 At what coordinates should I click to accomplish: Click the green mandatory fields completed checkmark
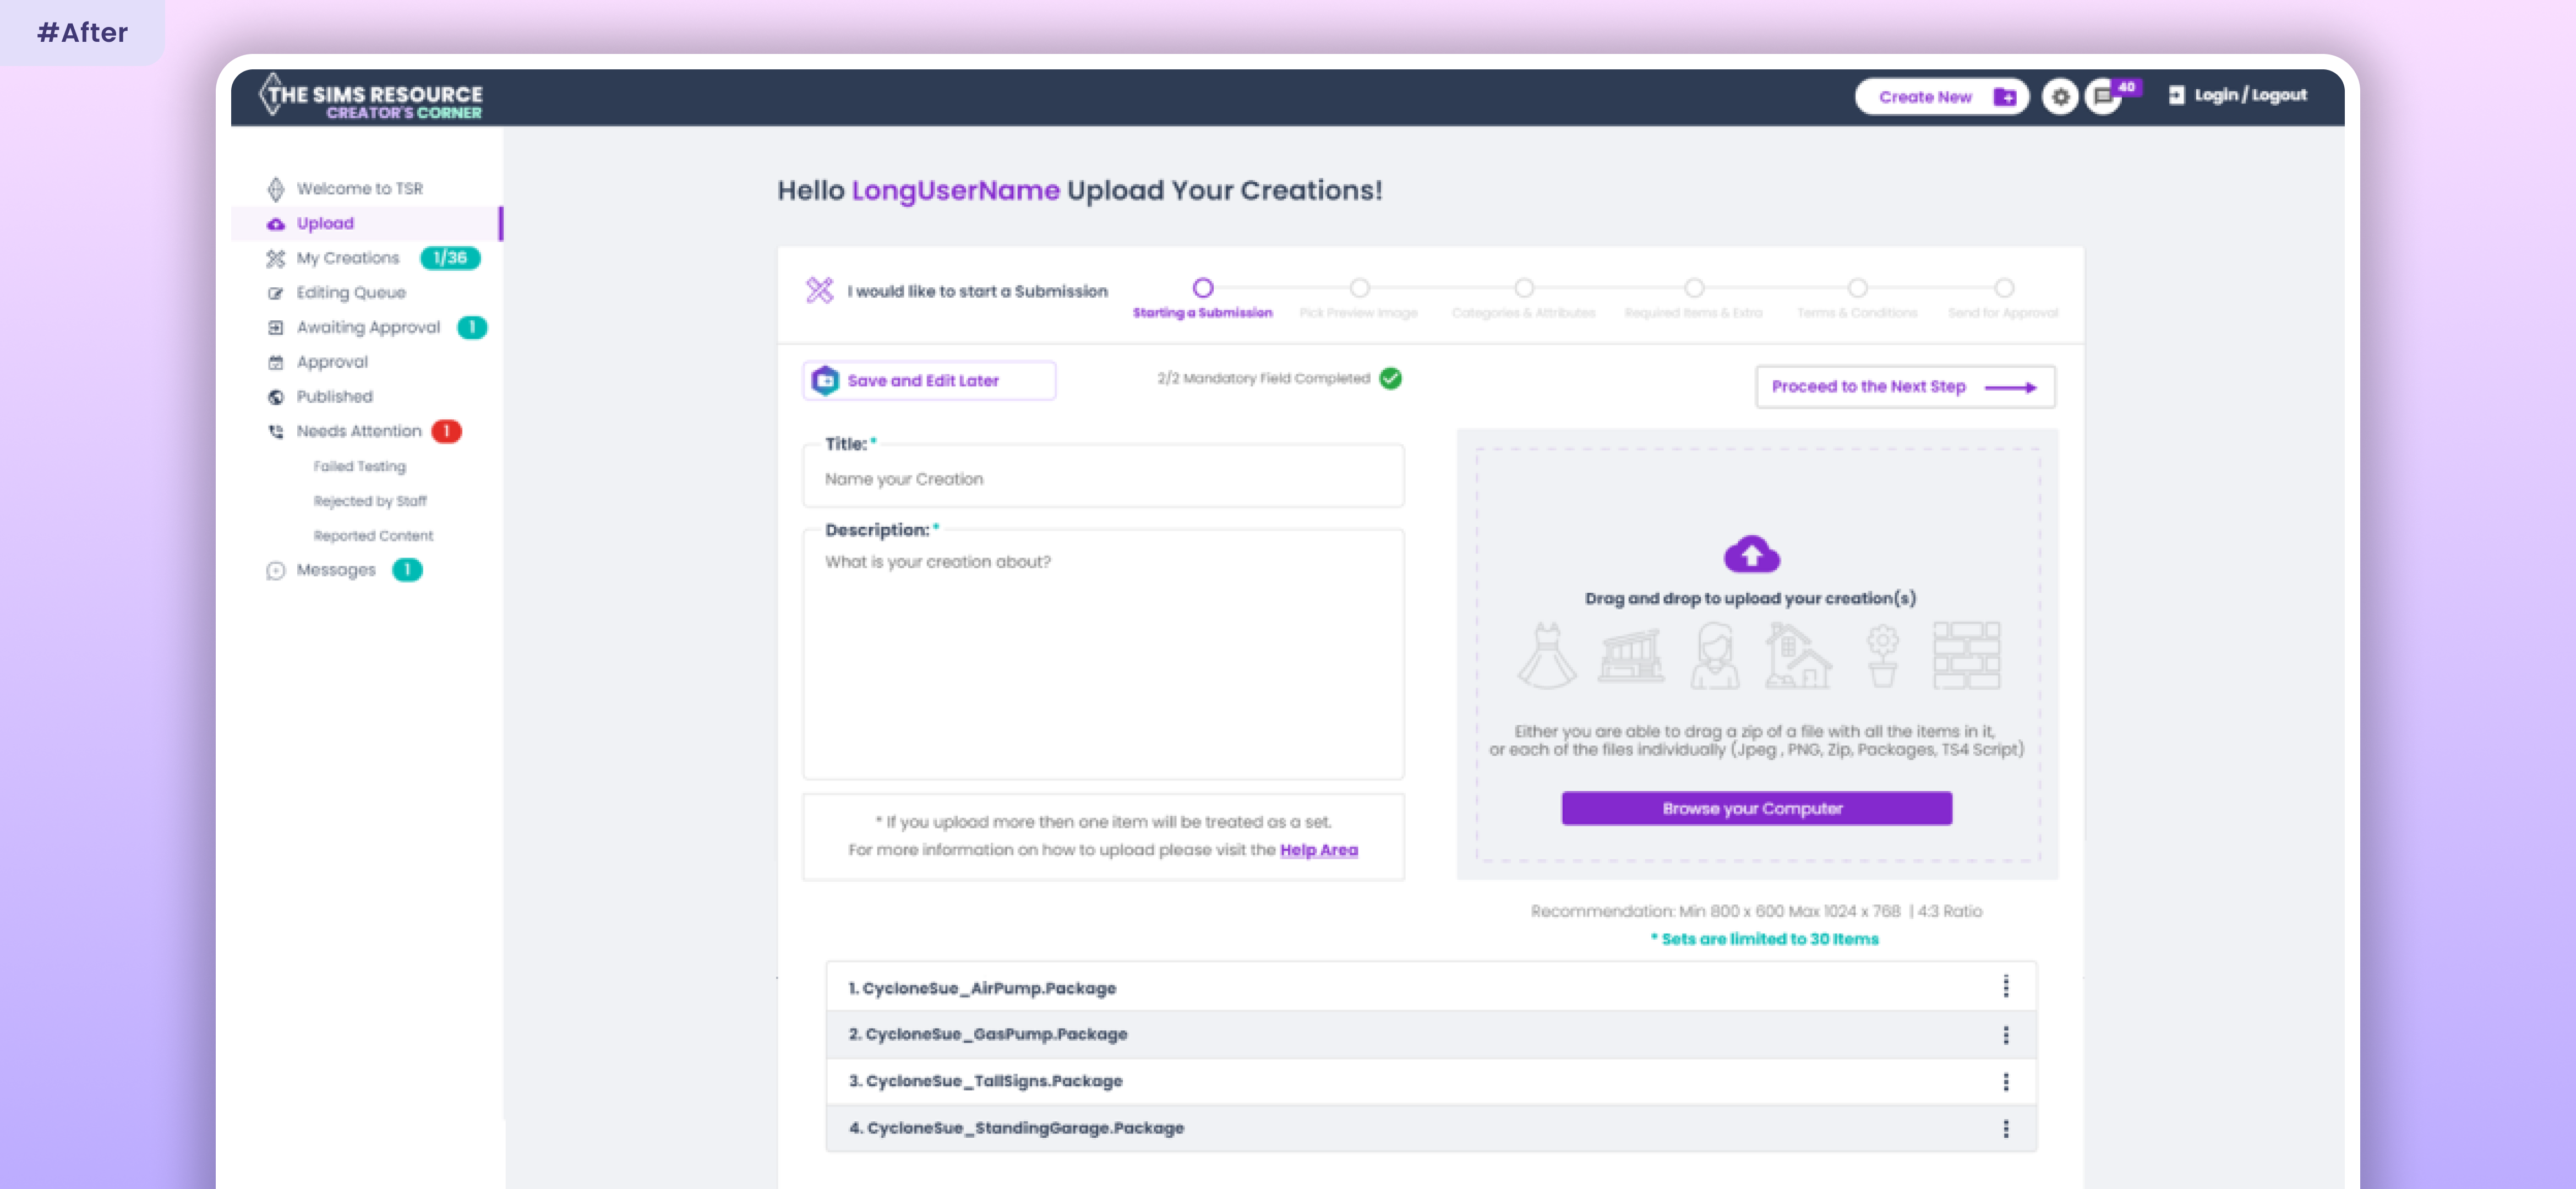[x=1390, y=378]
